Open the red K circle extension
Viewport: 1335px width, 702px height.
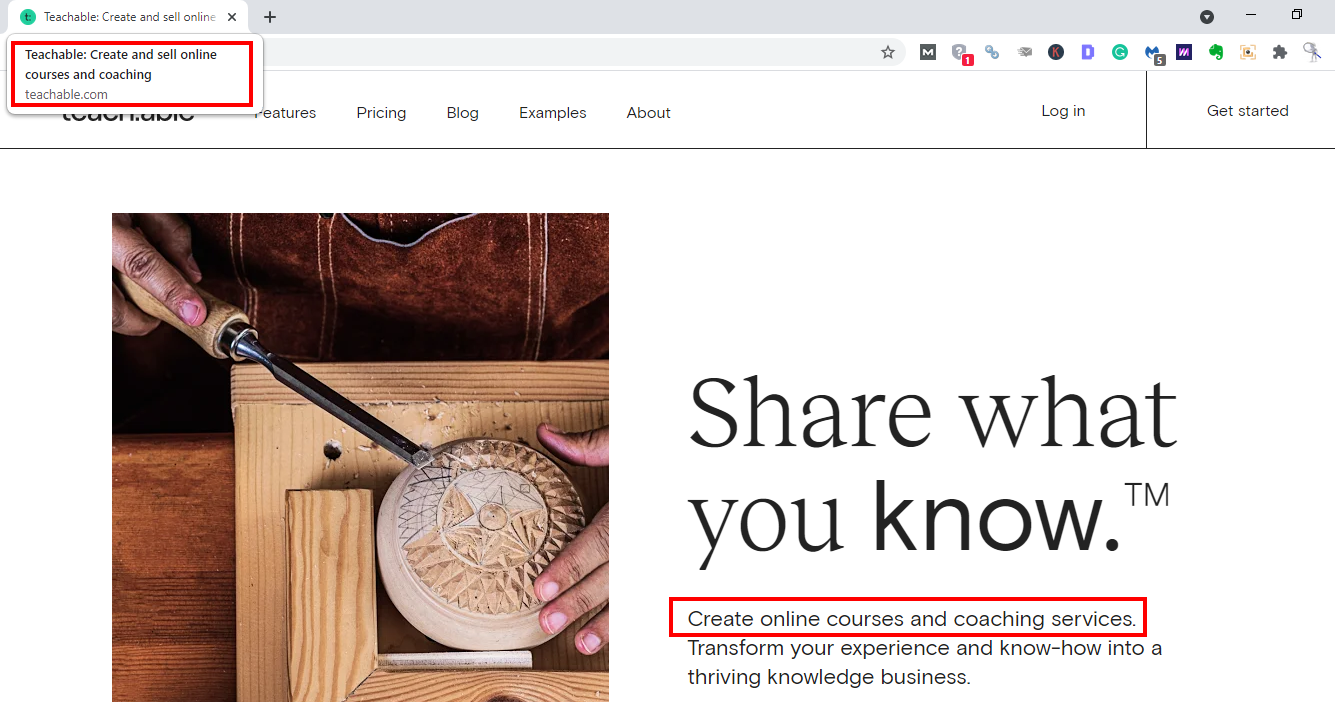click(1056, 52)
